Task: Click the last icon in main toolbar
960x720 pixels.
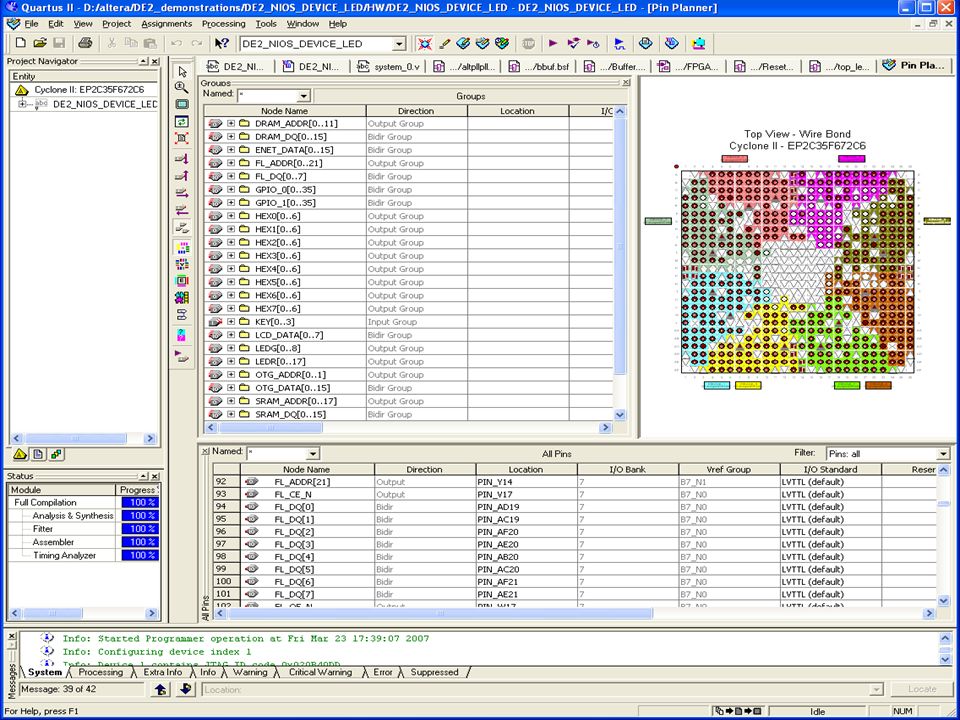Action: point(699,43)
